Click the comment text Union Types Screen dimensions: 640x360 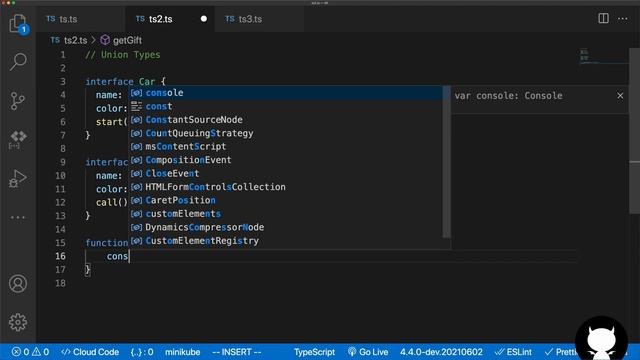(131, 55)
